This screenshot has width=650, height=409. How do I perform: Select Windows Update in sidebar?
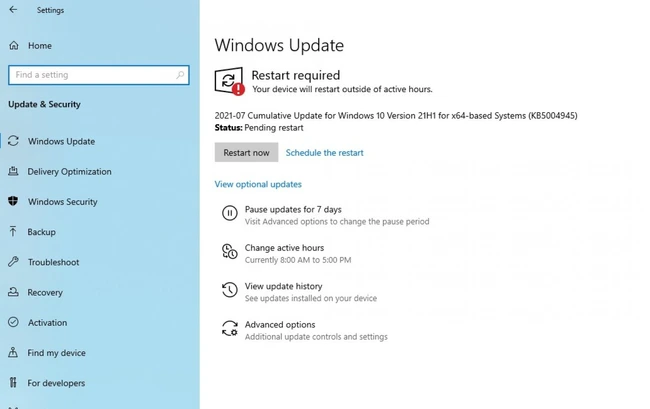(x=61, y=141)
